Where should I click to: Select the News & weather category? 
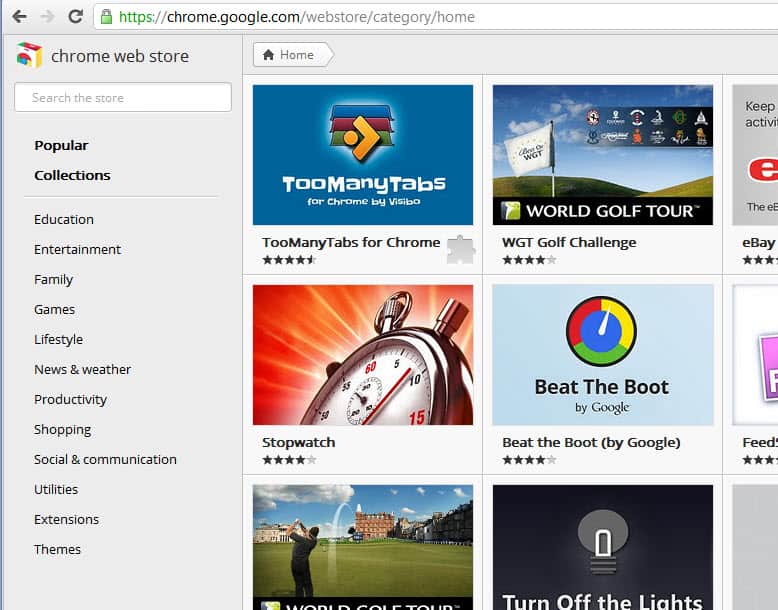pyautogui.click(x=83, y=369)
